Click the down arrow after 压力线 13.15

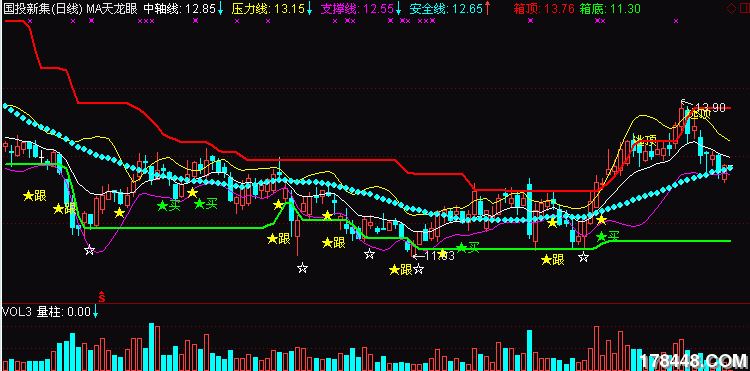click(309, 8)
